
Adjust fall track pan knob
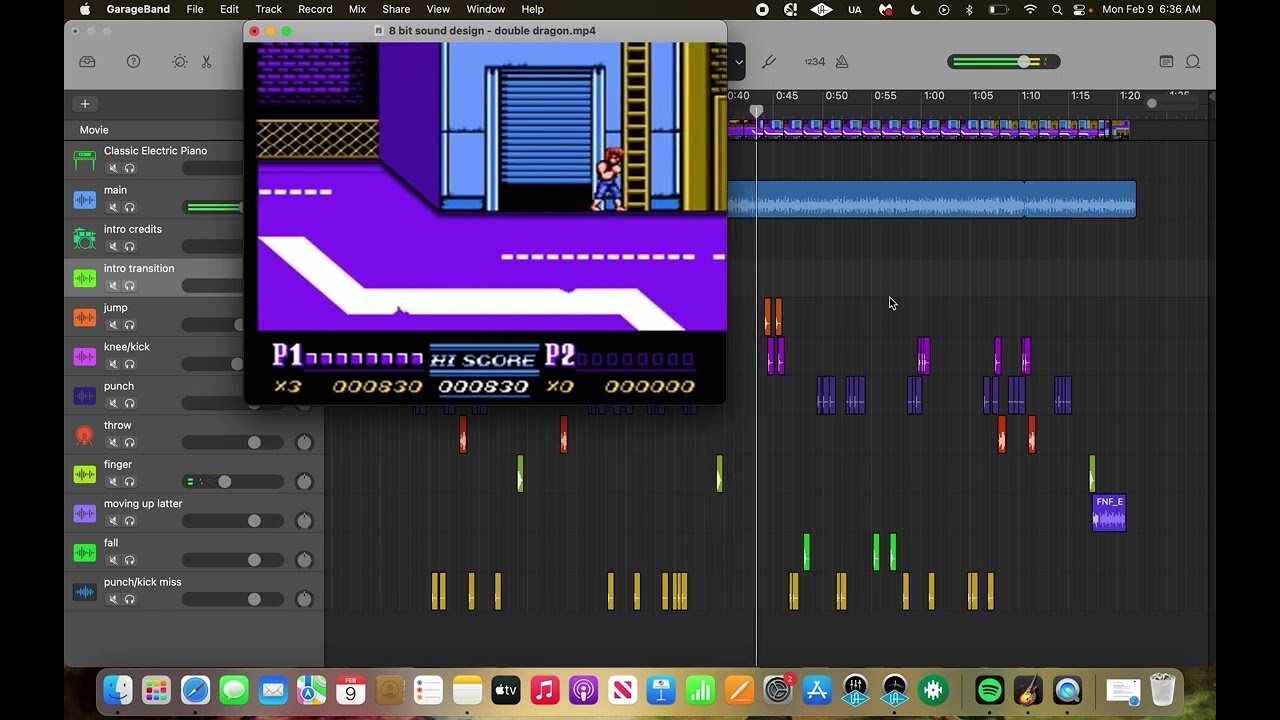click(x=304, y=560)
